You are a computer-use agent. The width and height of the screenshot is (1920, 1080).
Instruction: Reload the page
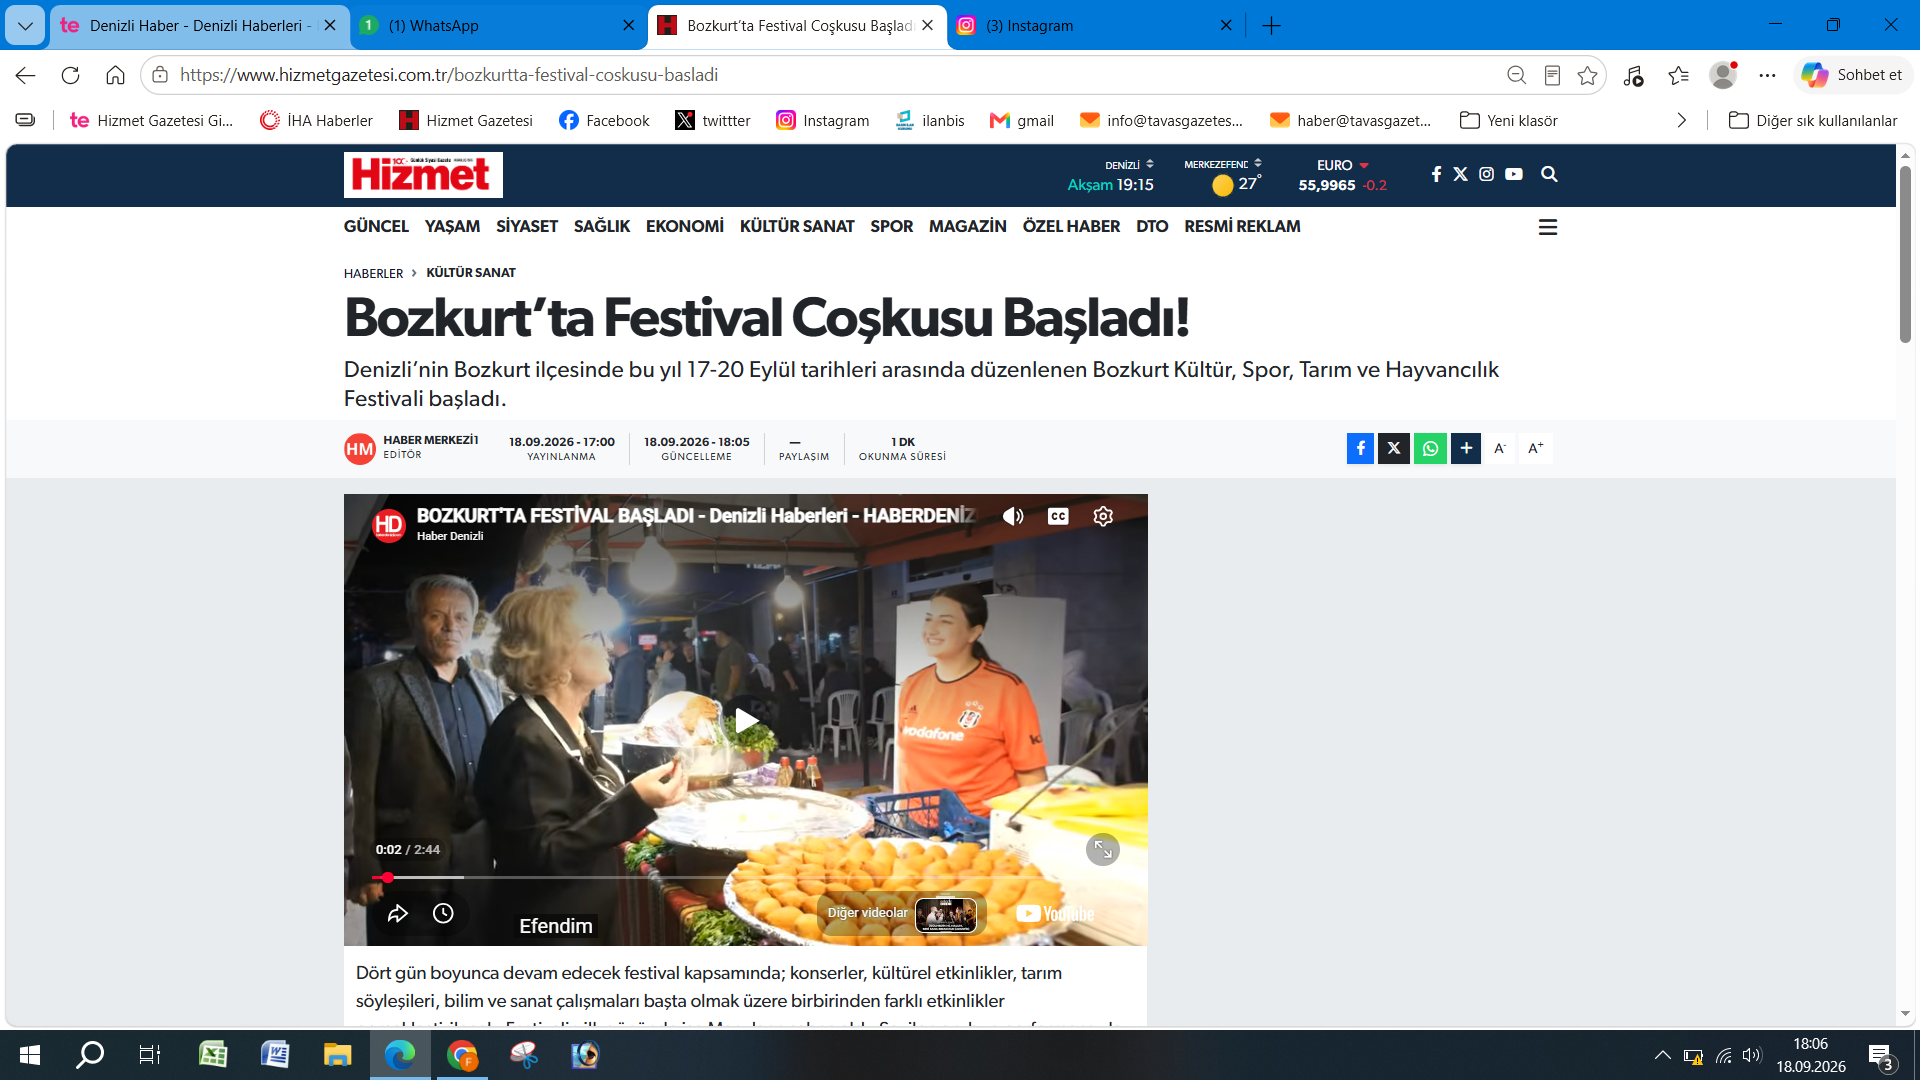point(70,75)
